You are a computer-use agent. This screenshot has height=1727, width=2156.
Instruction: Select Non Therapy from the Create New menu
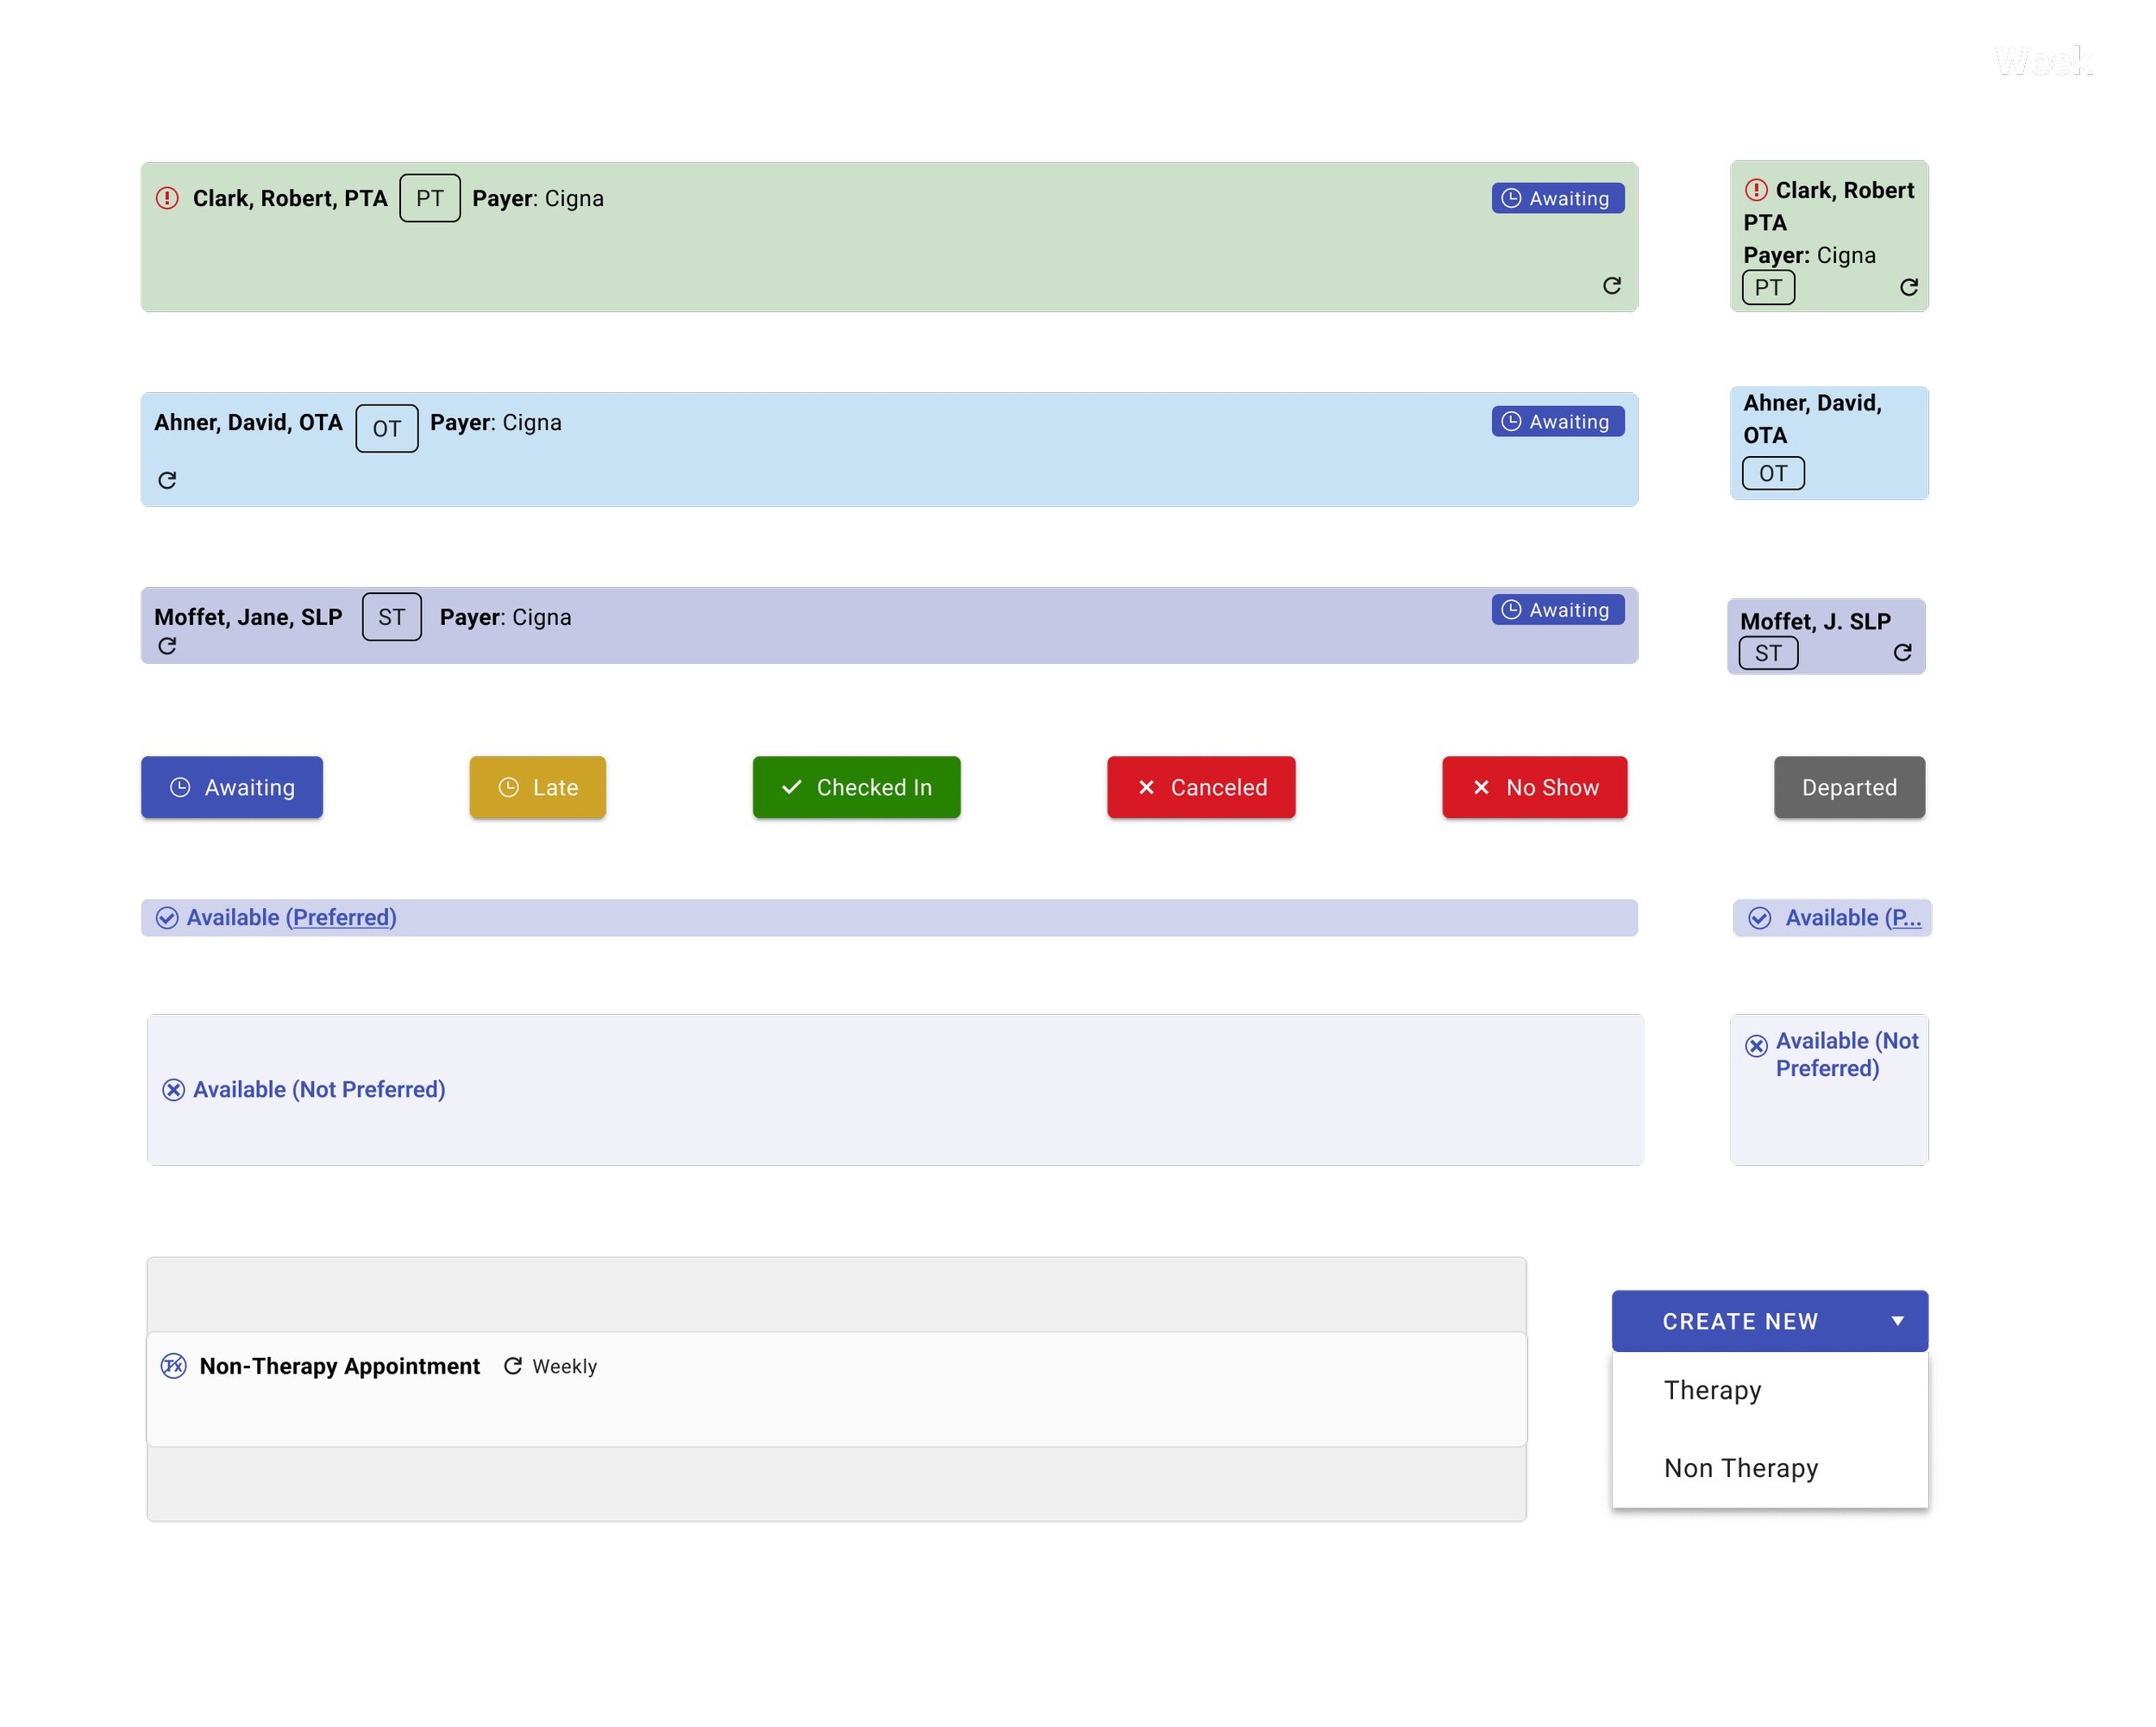(1740, 1468)
